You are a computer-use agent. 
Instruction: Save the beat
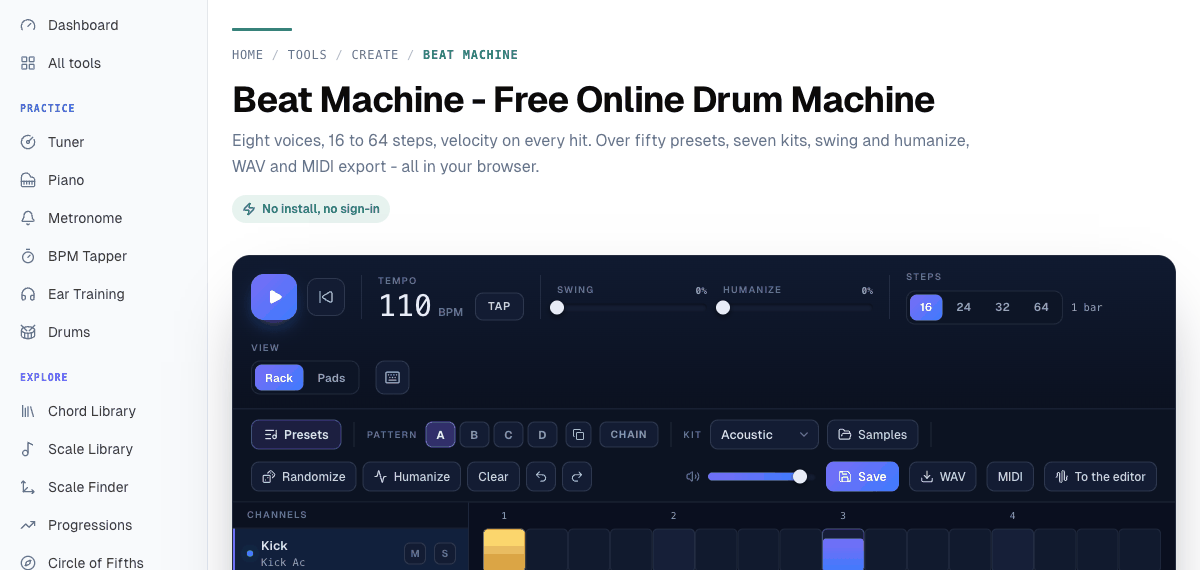[862, 477]
